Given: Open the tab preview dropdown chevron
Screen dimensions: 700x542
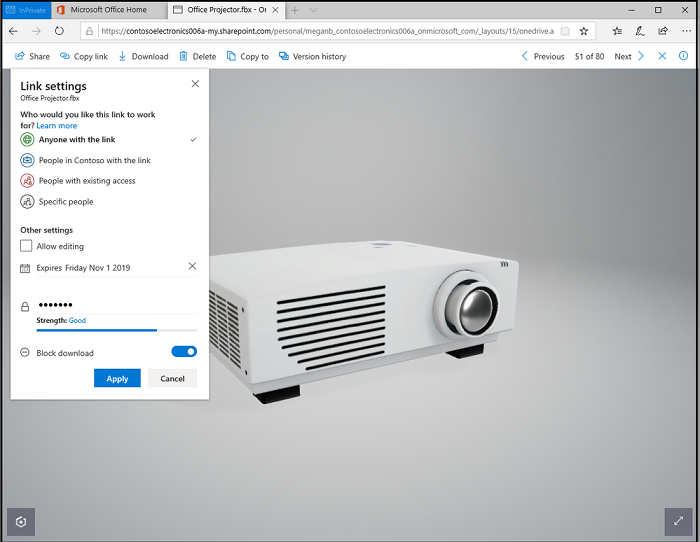Looking at the screenshot, I should tap(313, 10).
